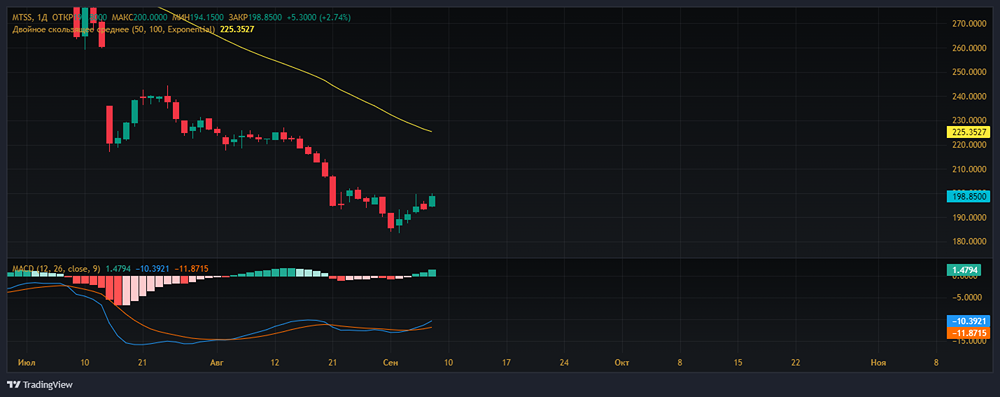Click the Окт label on time axis

[x=621, y=362]
